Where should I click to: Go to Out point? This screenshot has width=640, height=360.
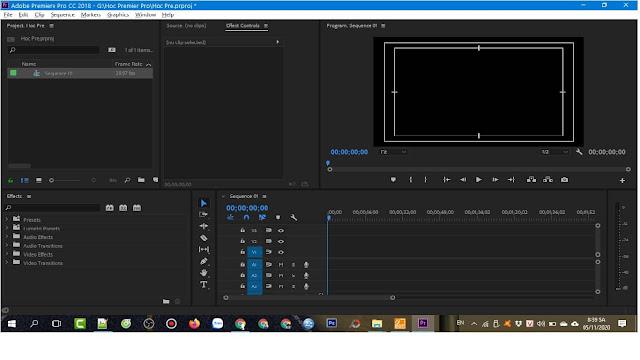coord(511,180)
